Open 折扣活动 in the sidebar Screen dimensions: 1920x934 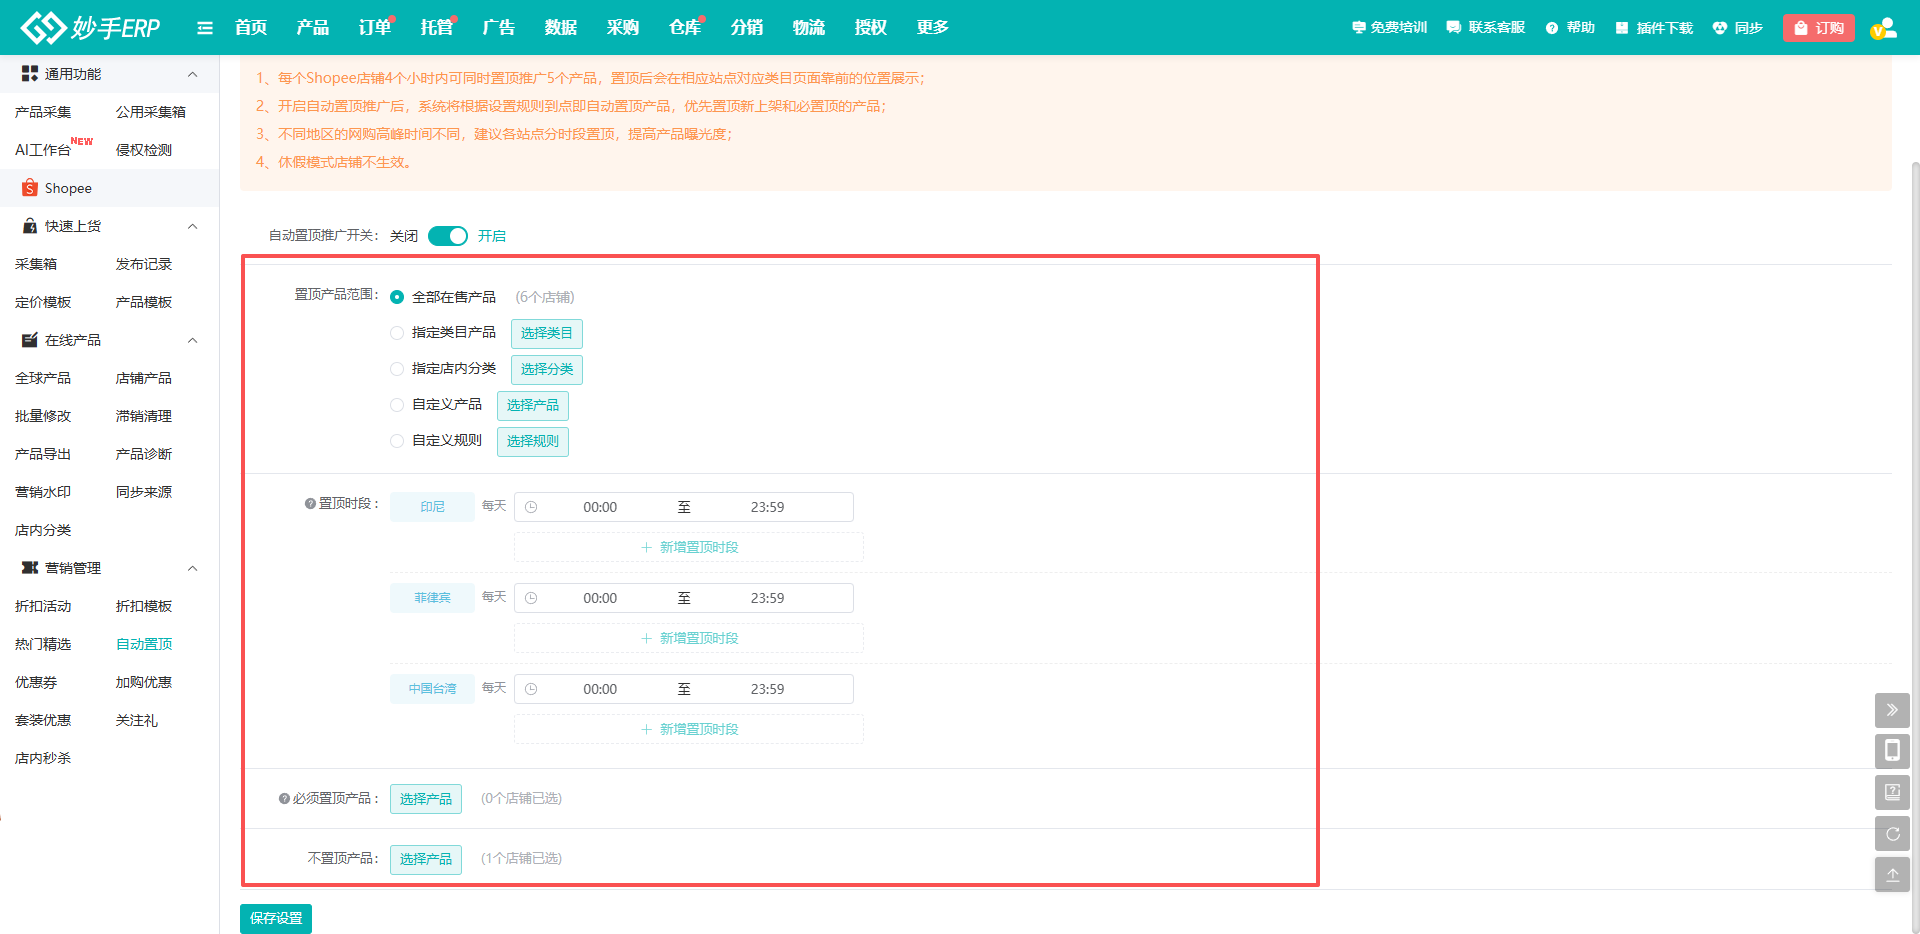pos(43,606)
